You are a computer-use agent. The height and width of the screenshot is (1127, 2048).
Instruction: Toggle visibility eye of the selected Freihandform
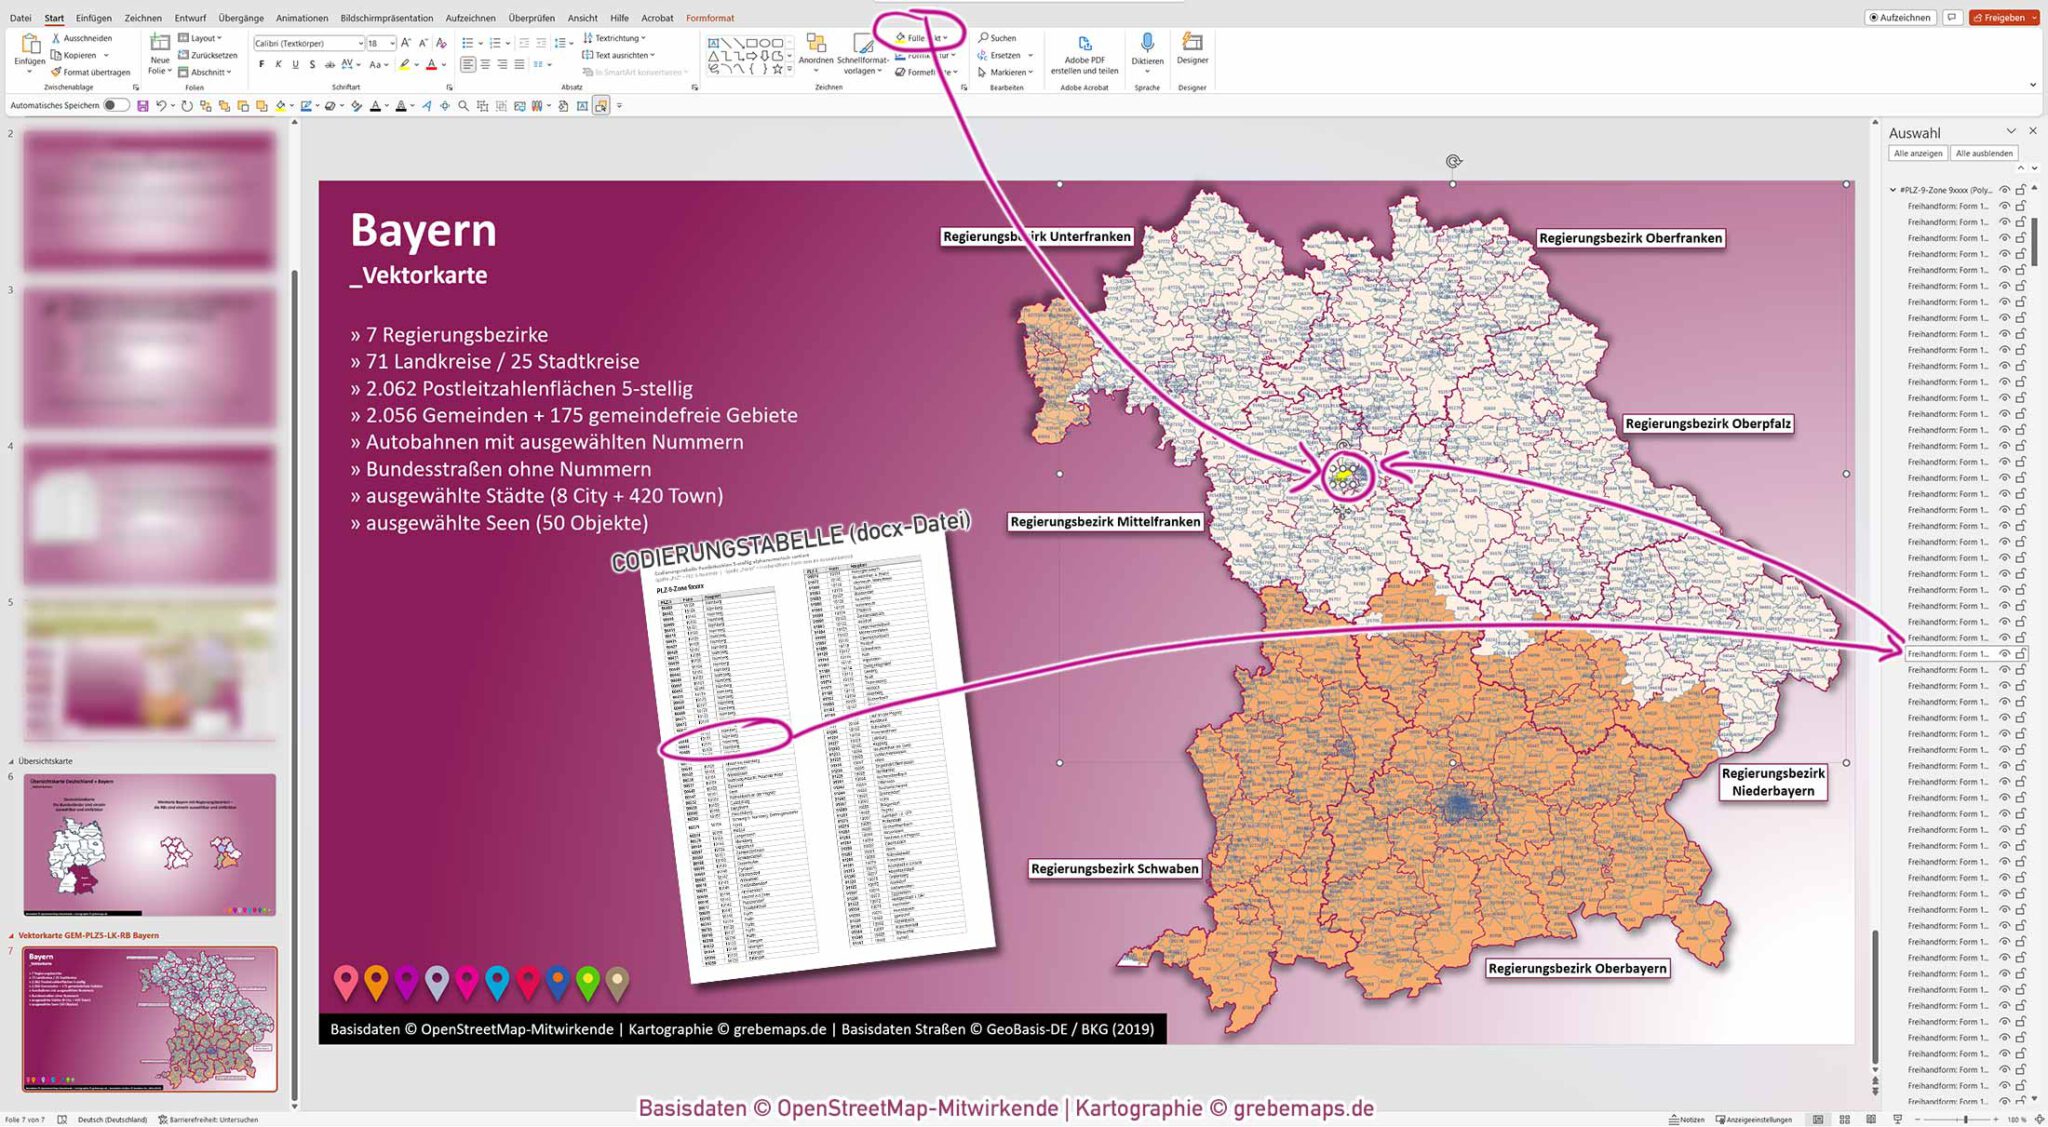click(x=2004, y=653)
